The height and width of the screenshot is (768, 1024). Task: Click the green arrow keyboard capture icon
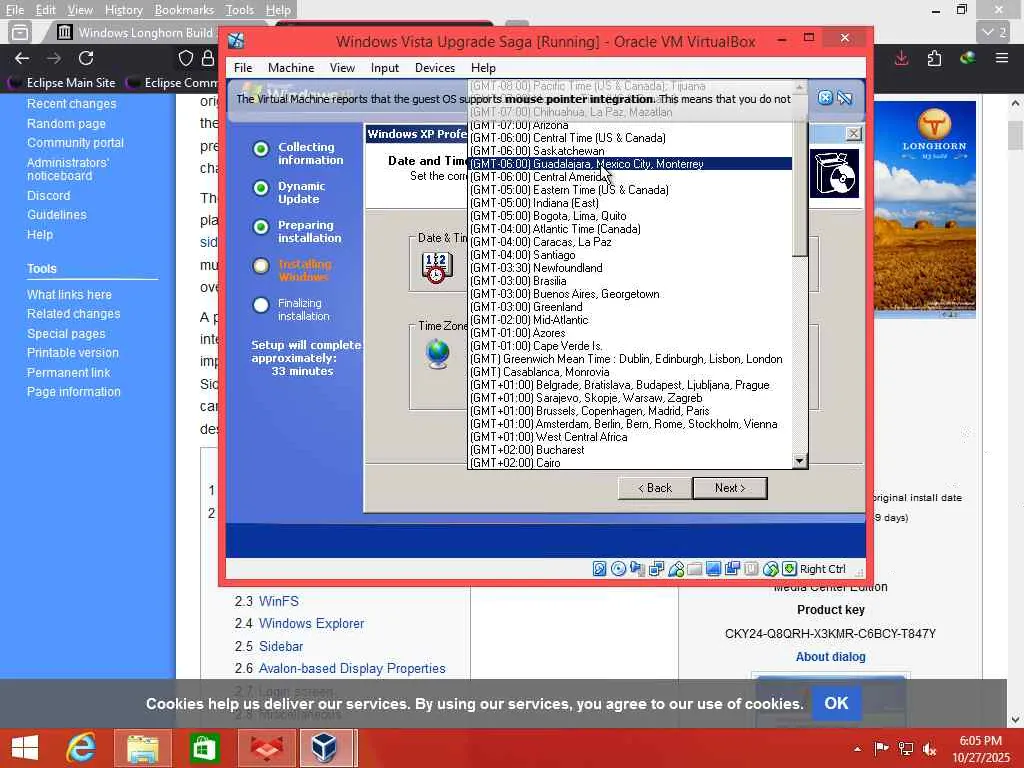(789, 569)
